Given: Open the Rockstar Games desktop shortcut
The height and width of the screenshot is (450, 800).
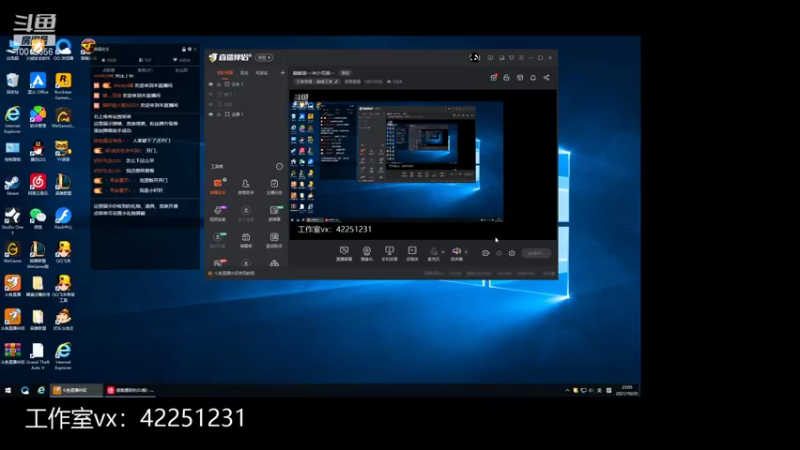Looking at the screenshot, I should pos(63,85).
